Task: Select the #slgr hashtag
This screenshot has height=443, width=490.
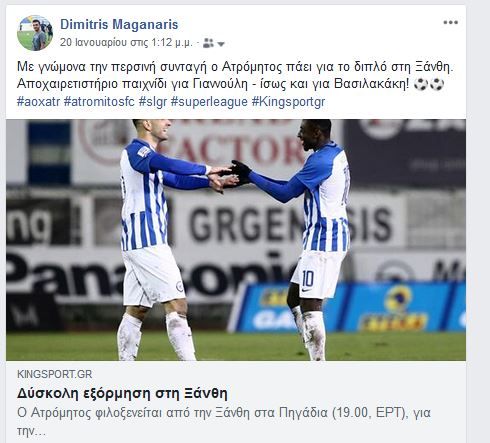Action: point(153,102)
